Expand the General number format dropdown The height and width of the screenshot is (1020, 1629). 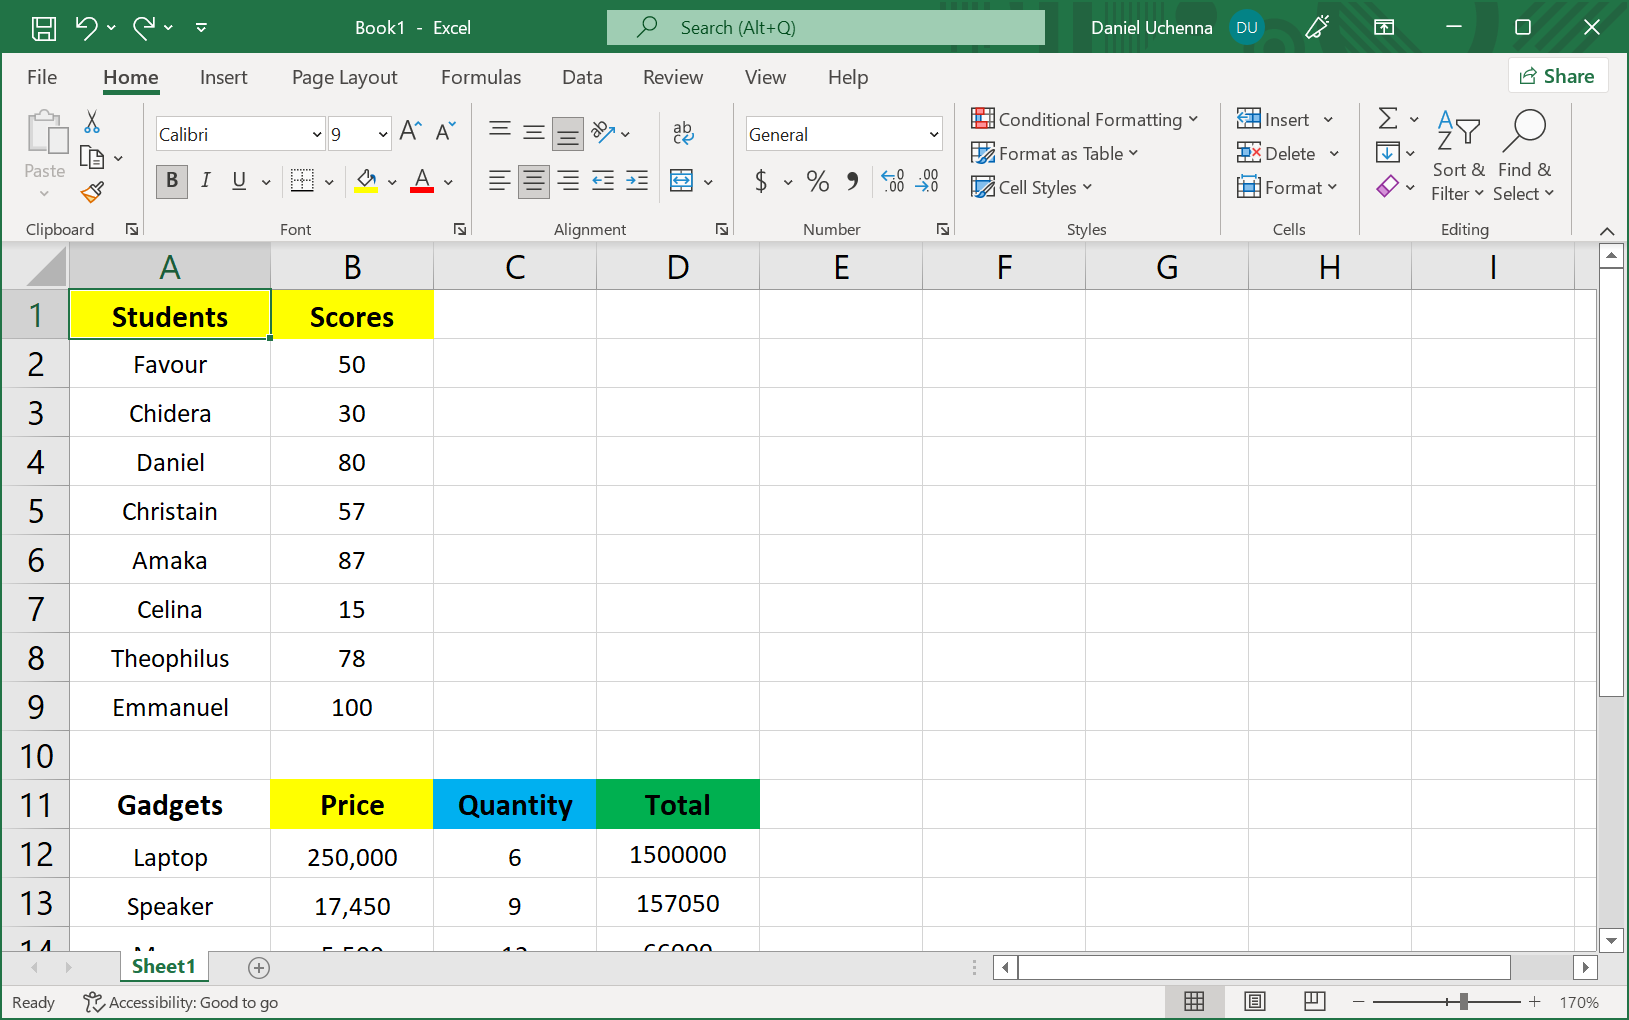(x=933, y=135)
